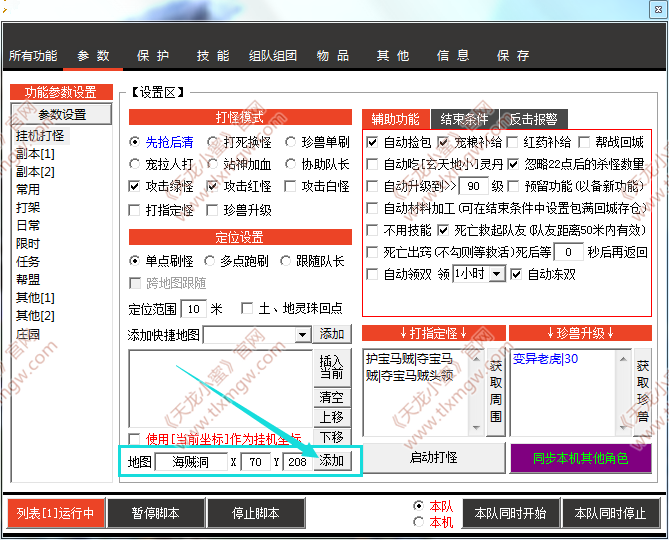Select 庄园 in the function list
This screenshot has width=669, height=540.
[28, 334]
